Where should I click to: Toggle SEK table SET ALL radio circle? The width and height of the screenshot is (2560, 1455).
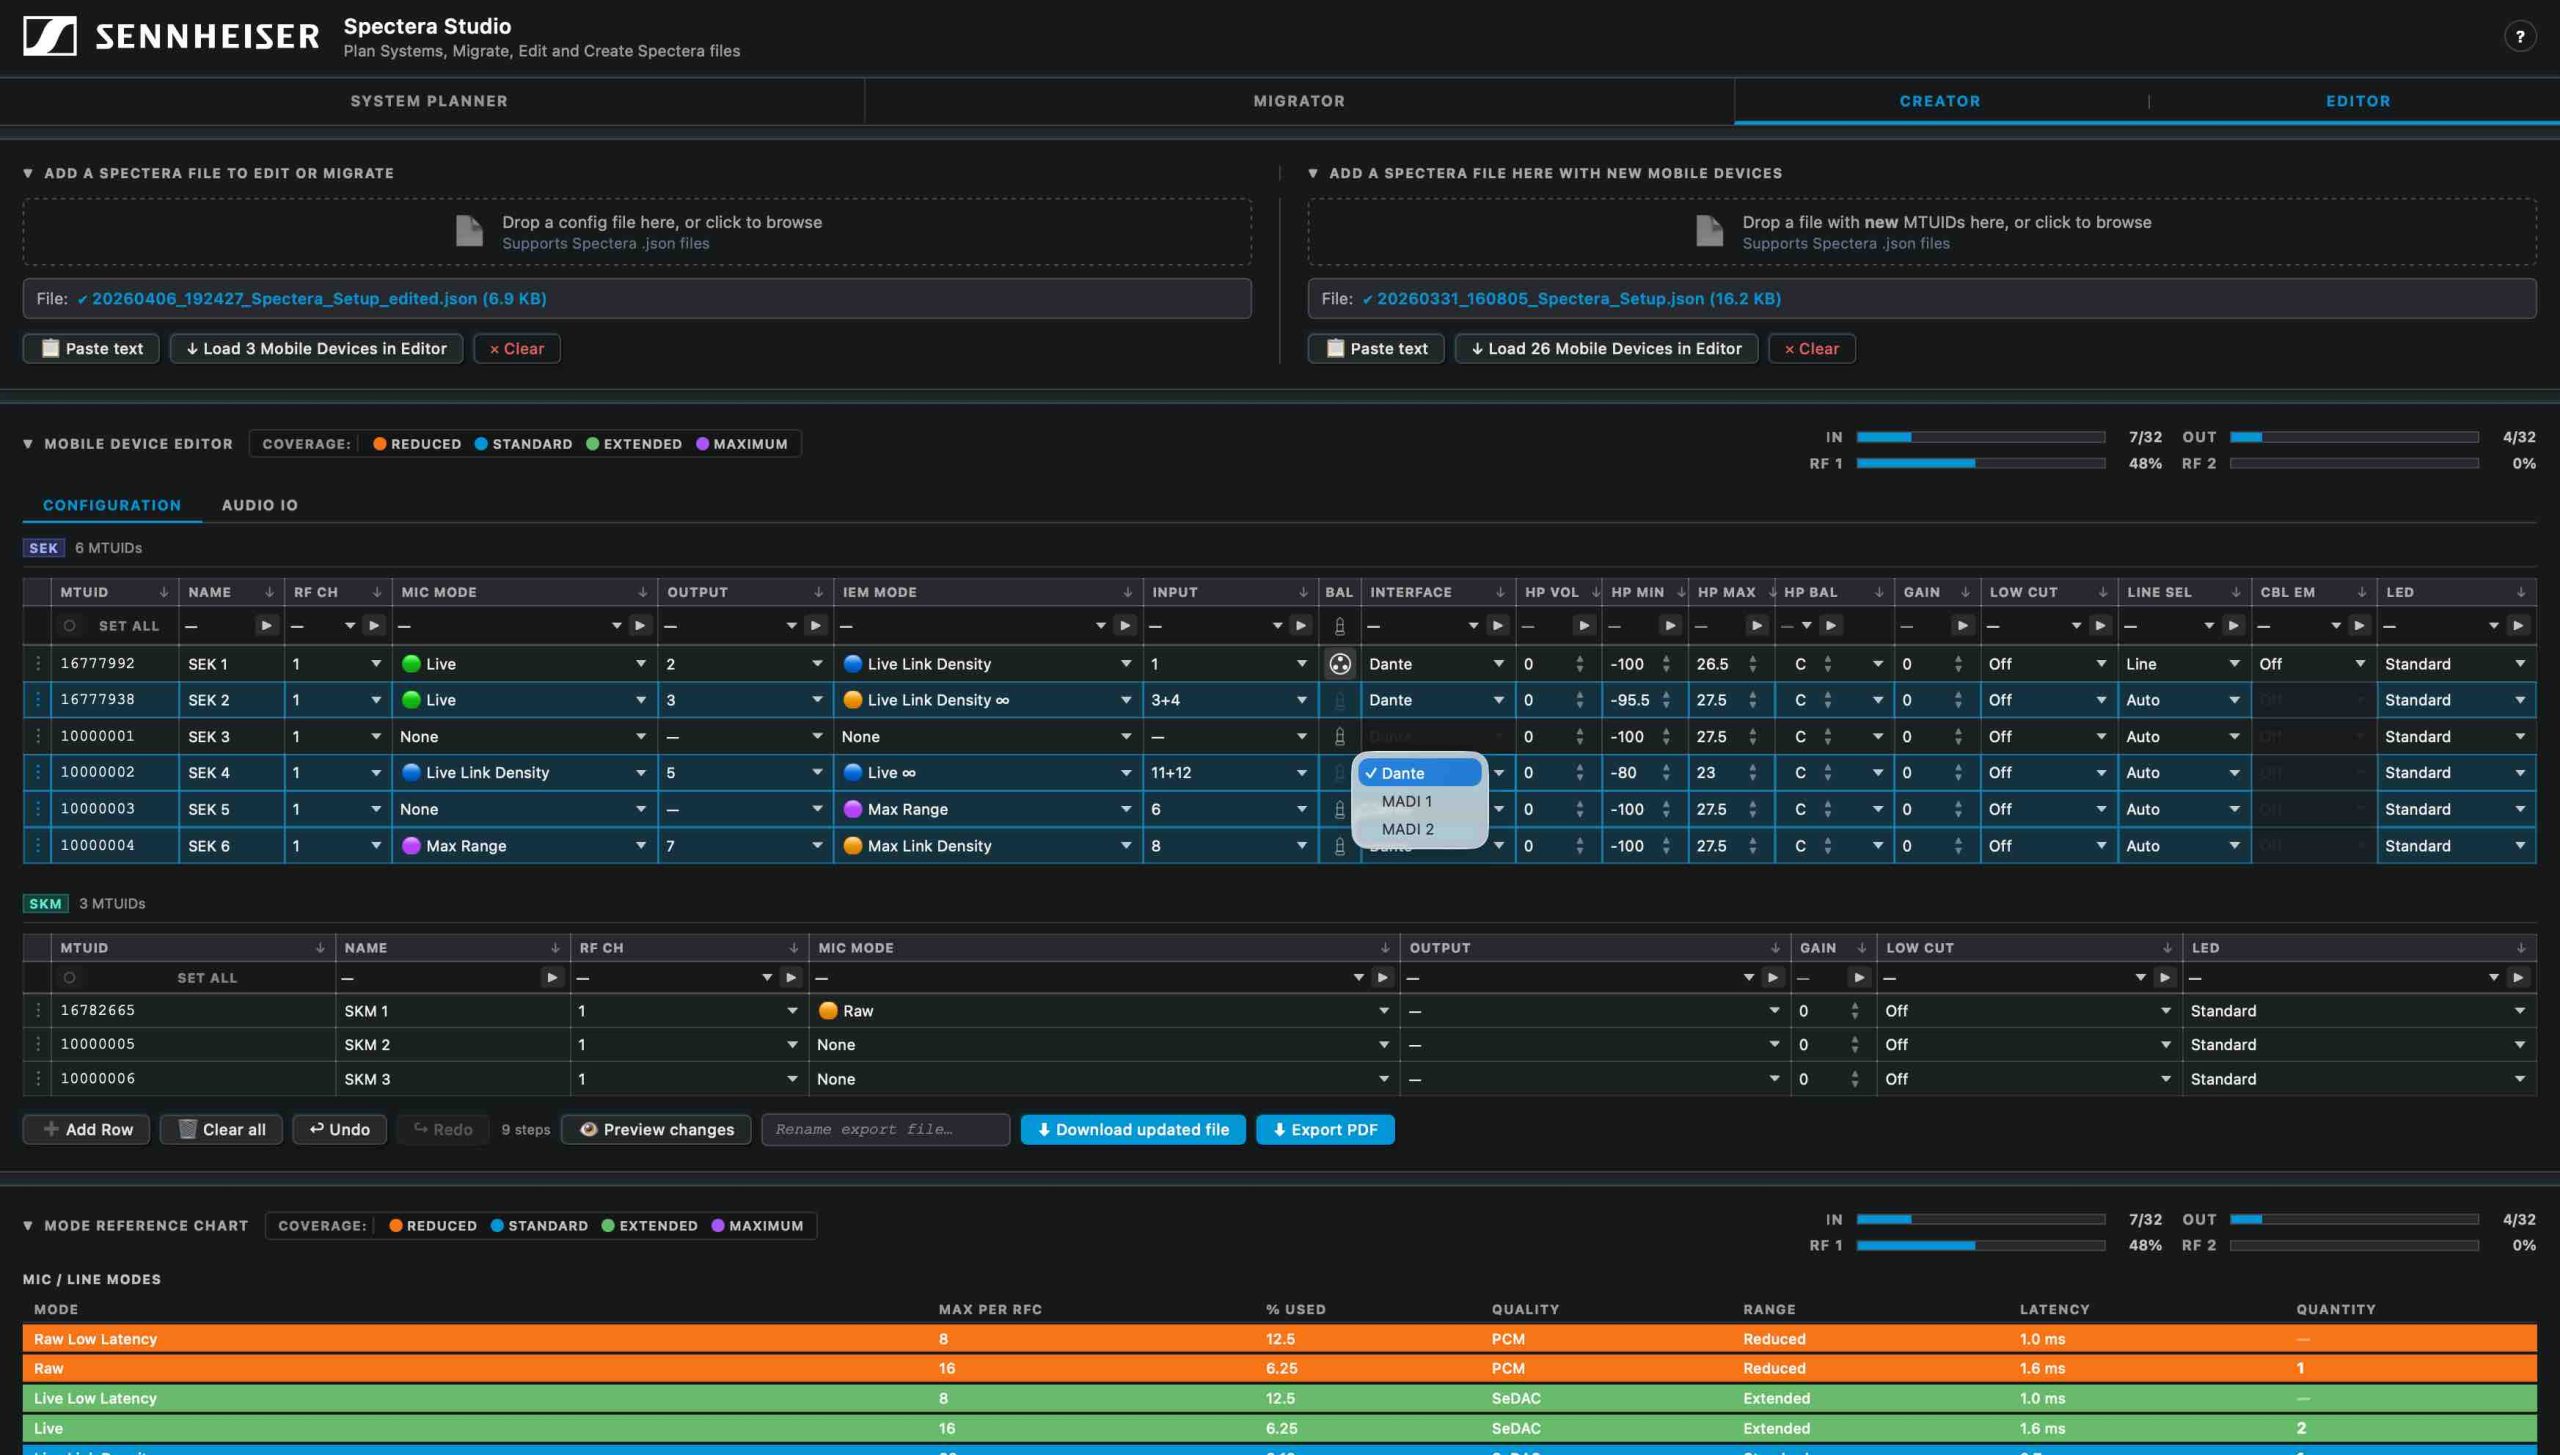69,626
